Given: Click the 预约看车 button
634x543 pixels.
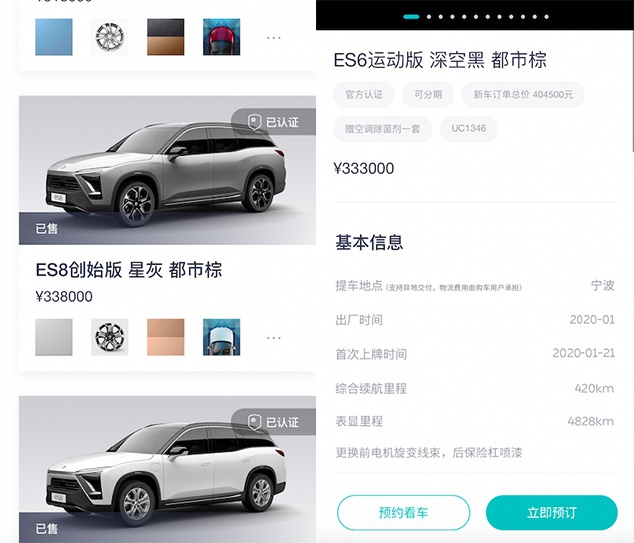Looking at the screenshot, I should tap(404, 512).
